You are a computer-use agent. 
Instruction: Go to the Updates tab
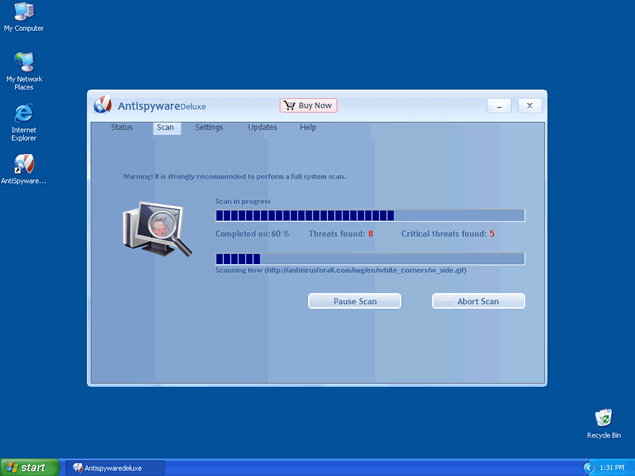[x=262, y=128]
